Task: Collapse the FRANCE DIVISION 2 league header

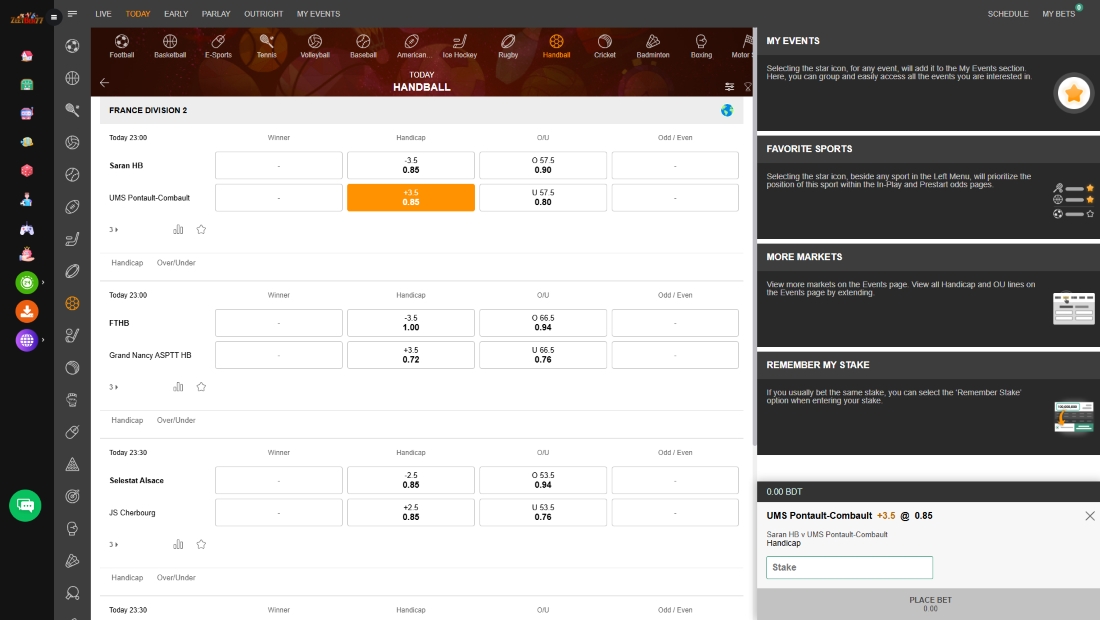Action: (x=423, y=110)
